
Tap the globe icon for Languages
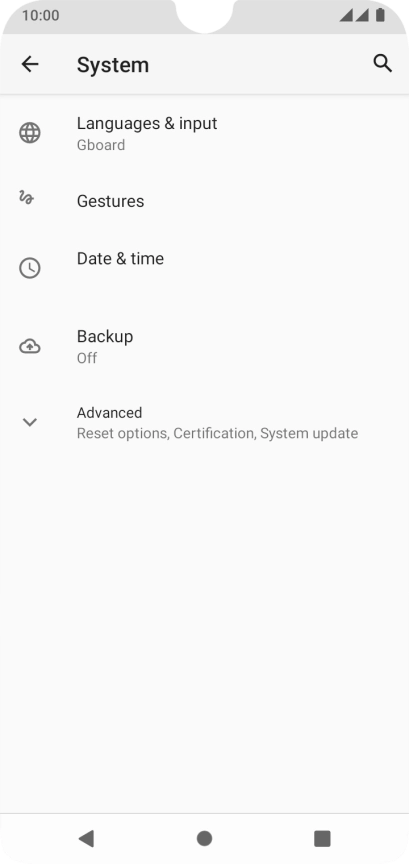(x=30, y=133)
